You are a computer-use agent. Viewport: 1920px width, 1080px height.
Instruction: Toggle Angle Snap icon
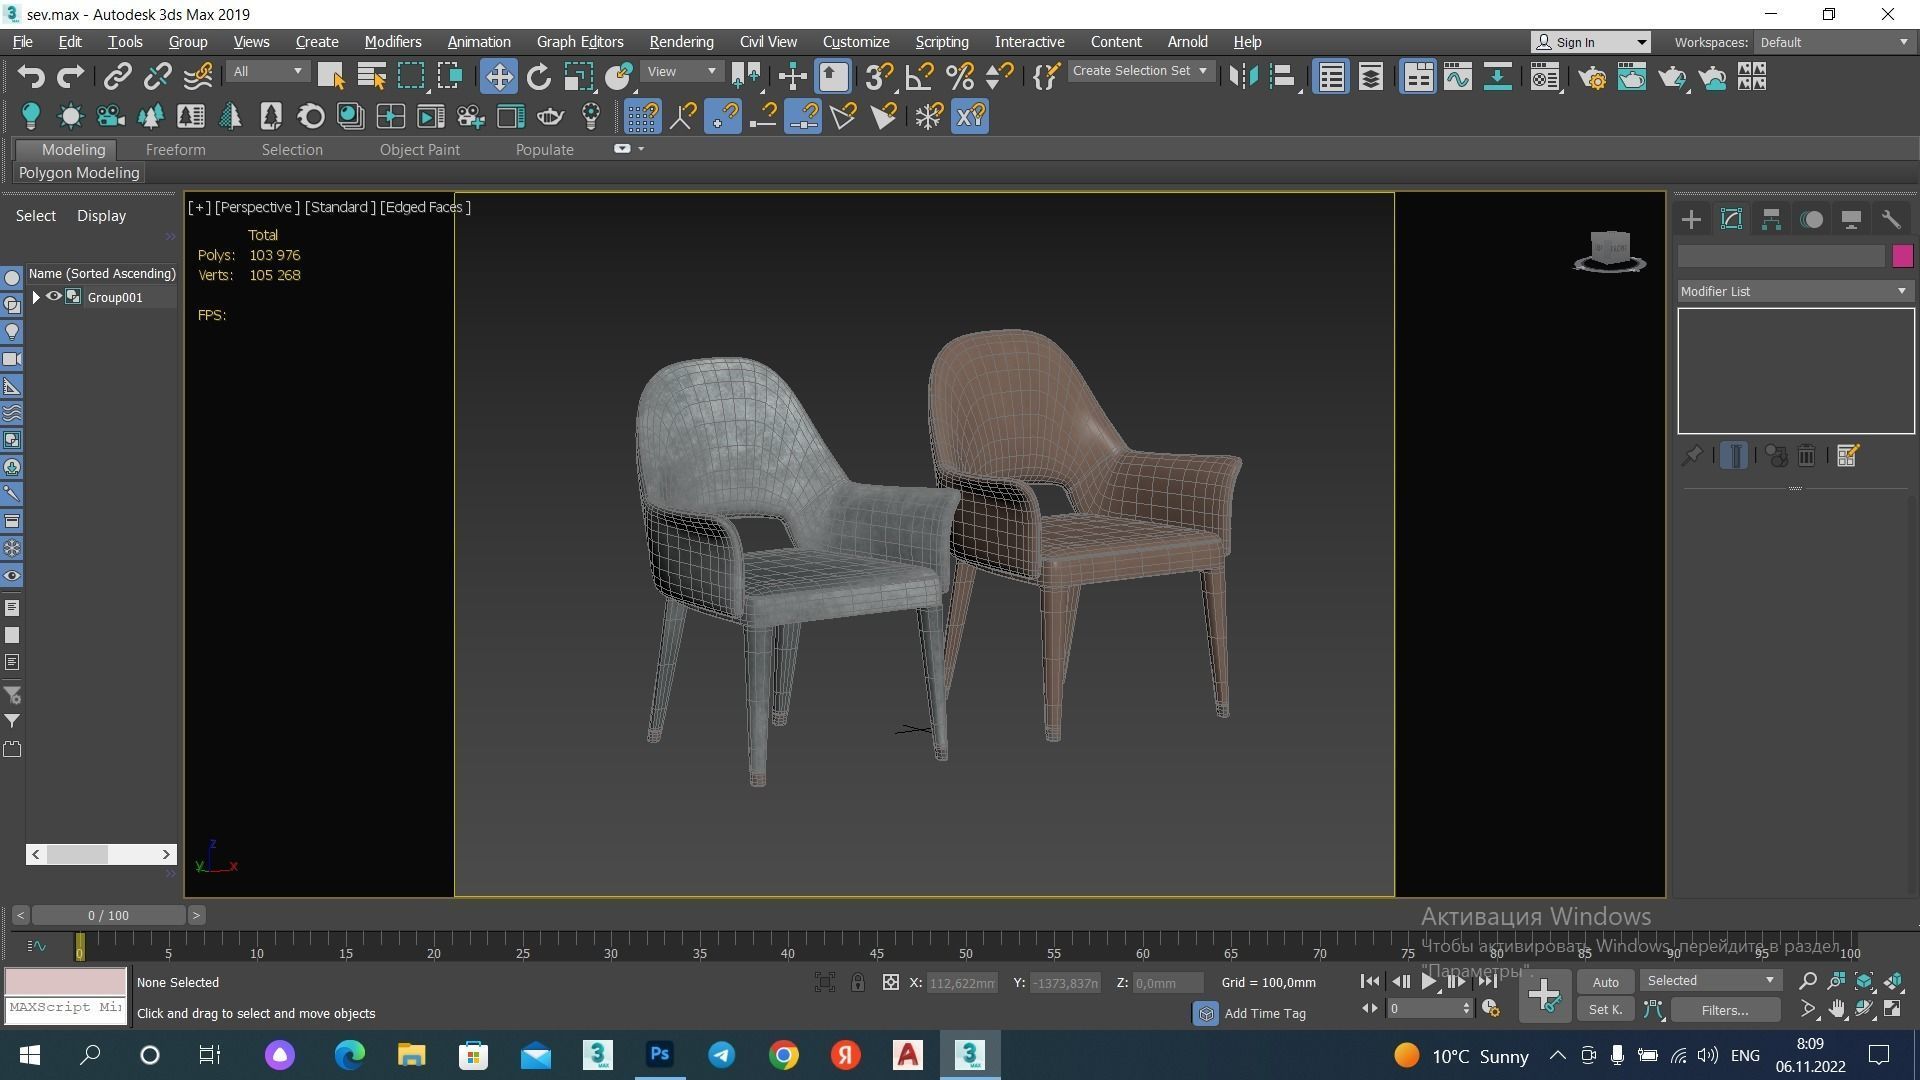(919, 77)
